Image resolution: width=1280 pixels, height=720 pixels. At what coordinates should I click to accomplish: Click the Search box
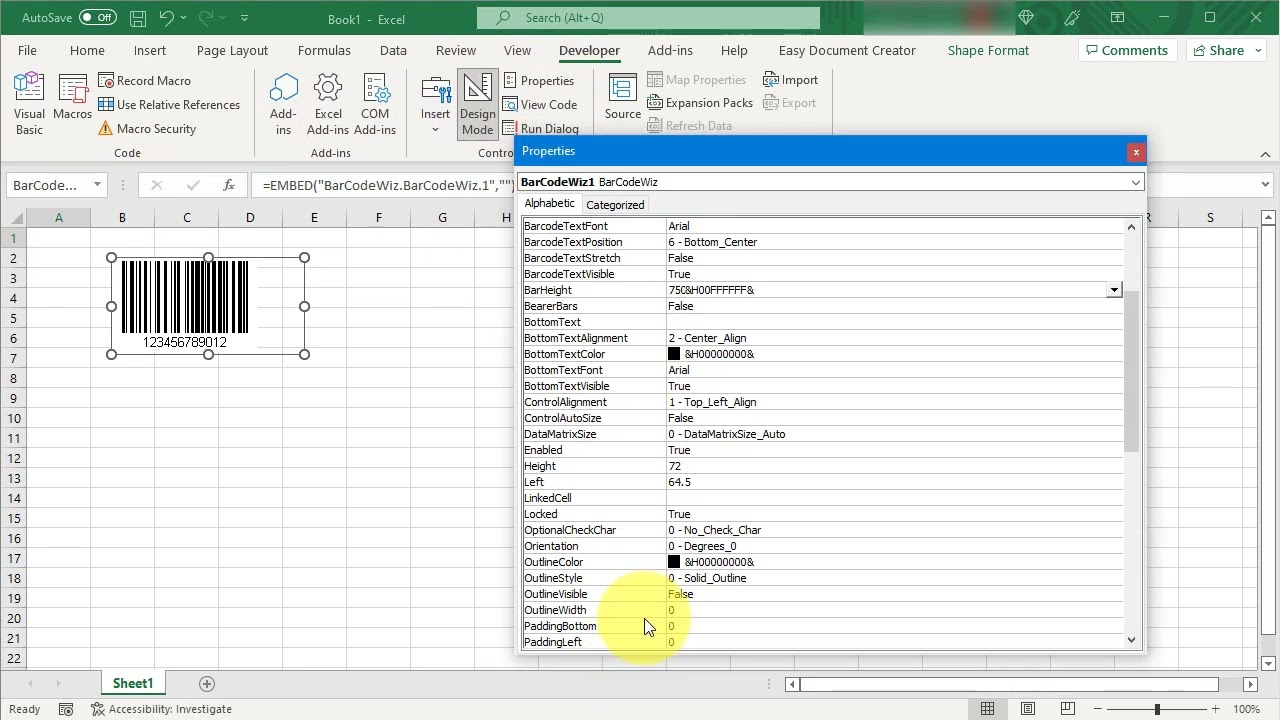coord(648,18)
